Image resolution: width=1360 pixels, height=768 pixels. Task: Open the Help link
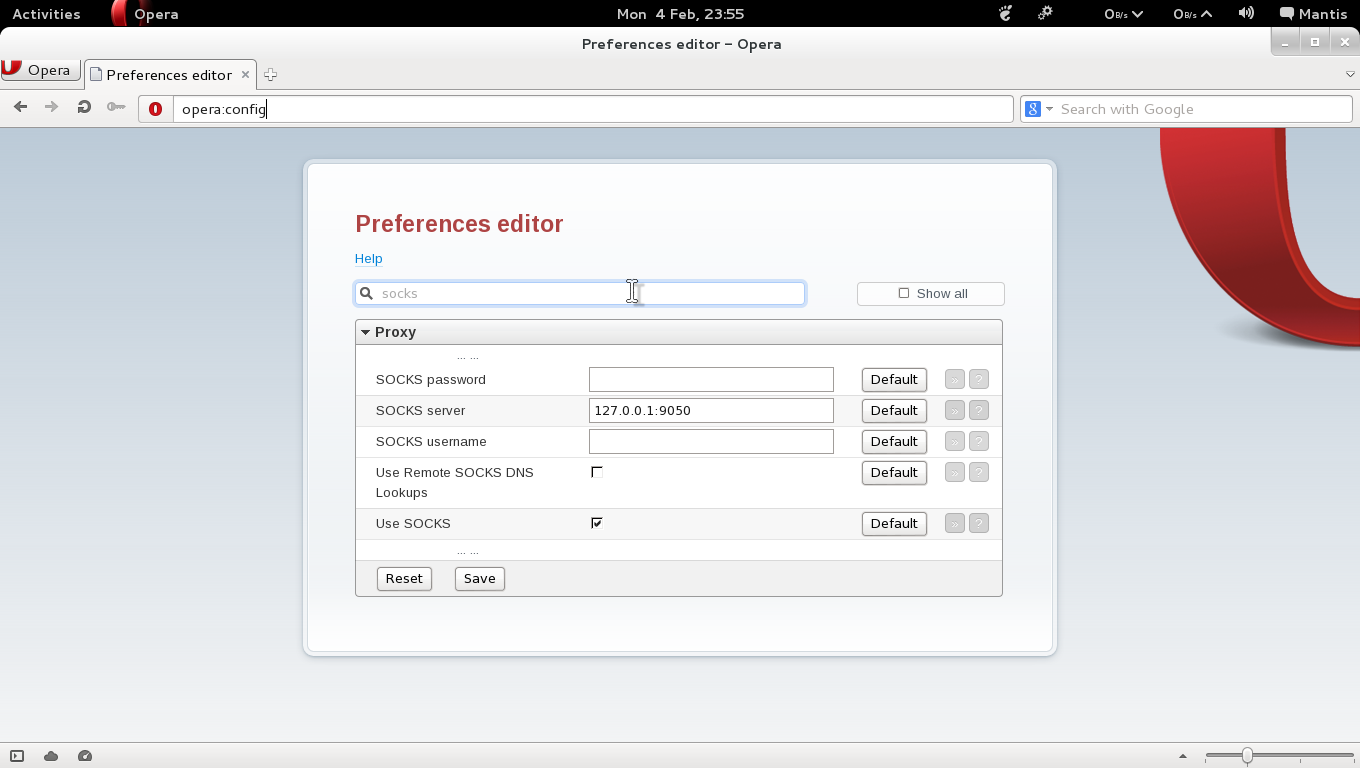[x=368, y=259]
